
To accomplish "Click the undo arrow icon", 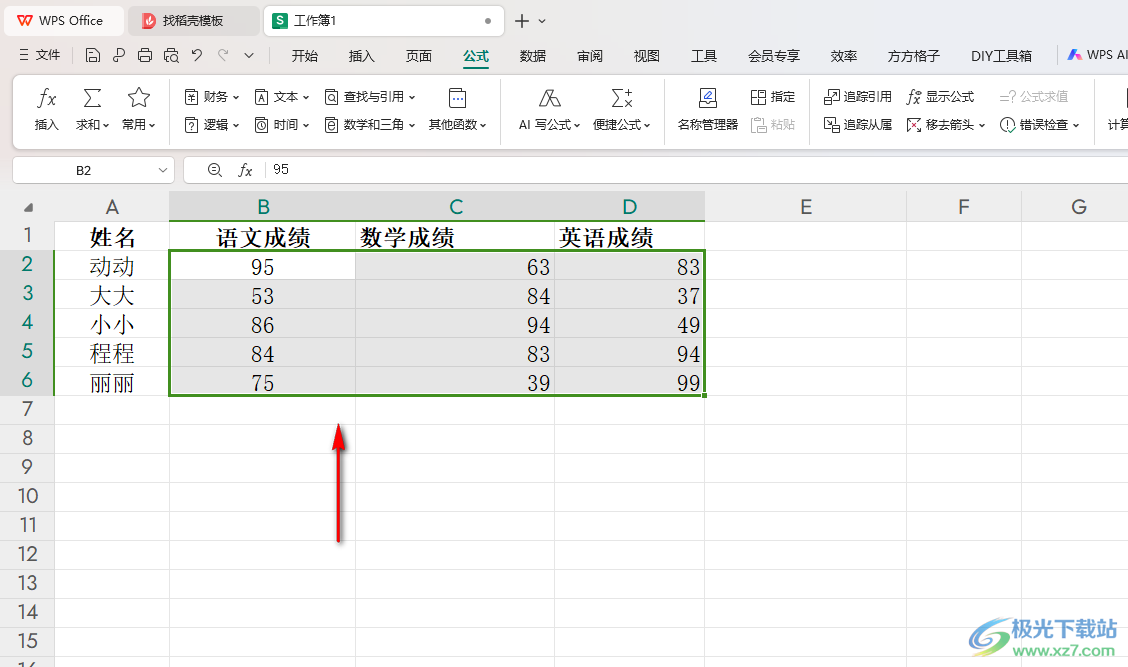I will [197, 55].
